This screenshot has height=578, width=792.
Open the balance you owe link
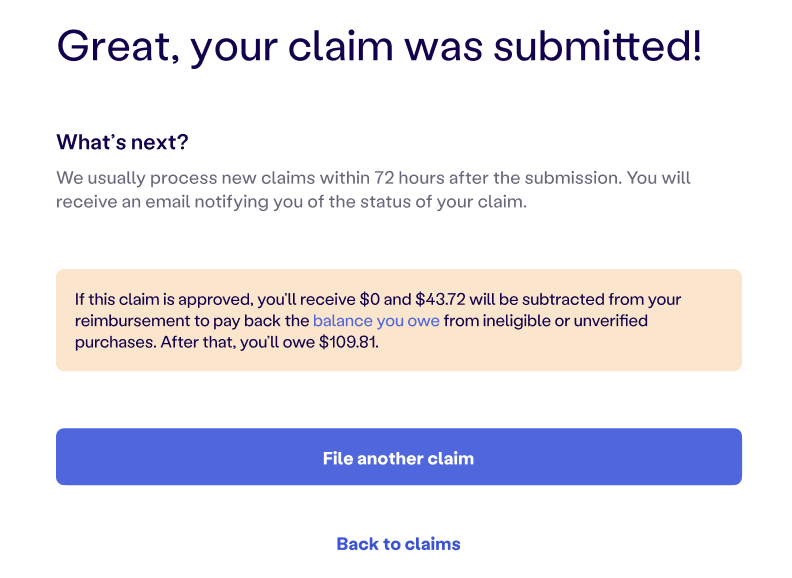(376, 321)
